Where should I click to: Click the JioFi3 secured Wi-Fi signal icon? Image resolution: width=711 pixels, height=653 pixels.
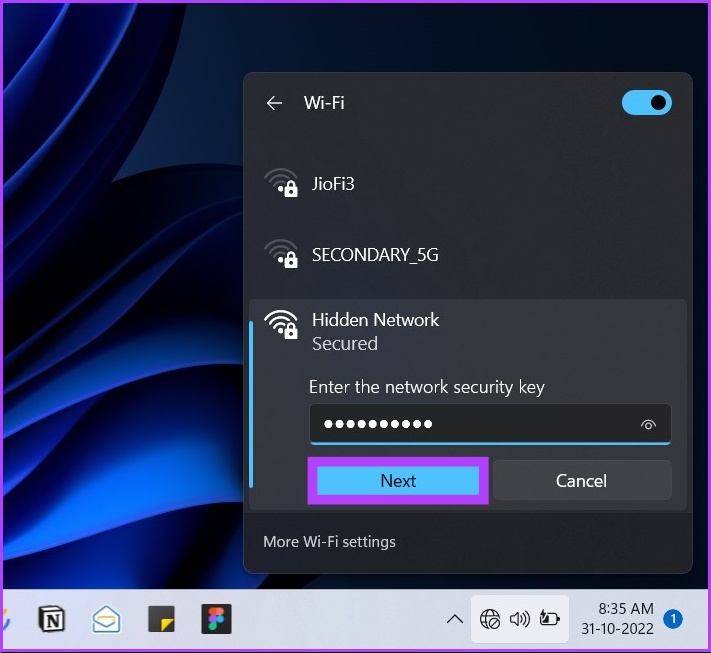click(x=281, y=183)
